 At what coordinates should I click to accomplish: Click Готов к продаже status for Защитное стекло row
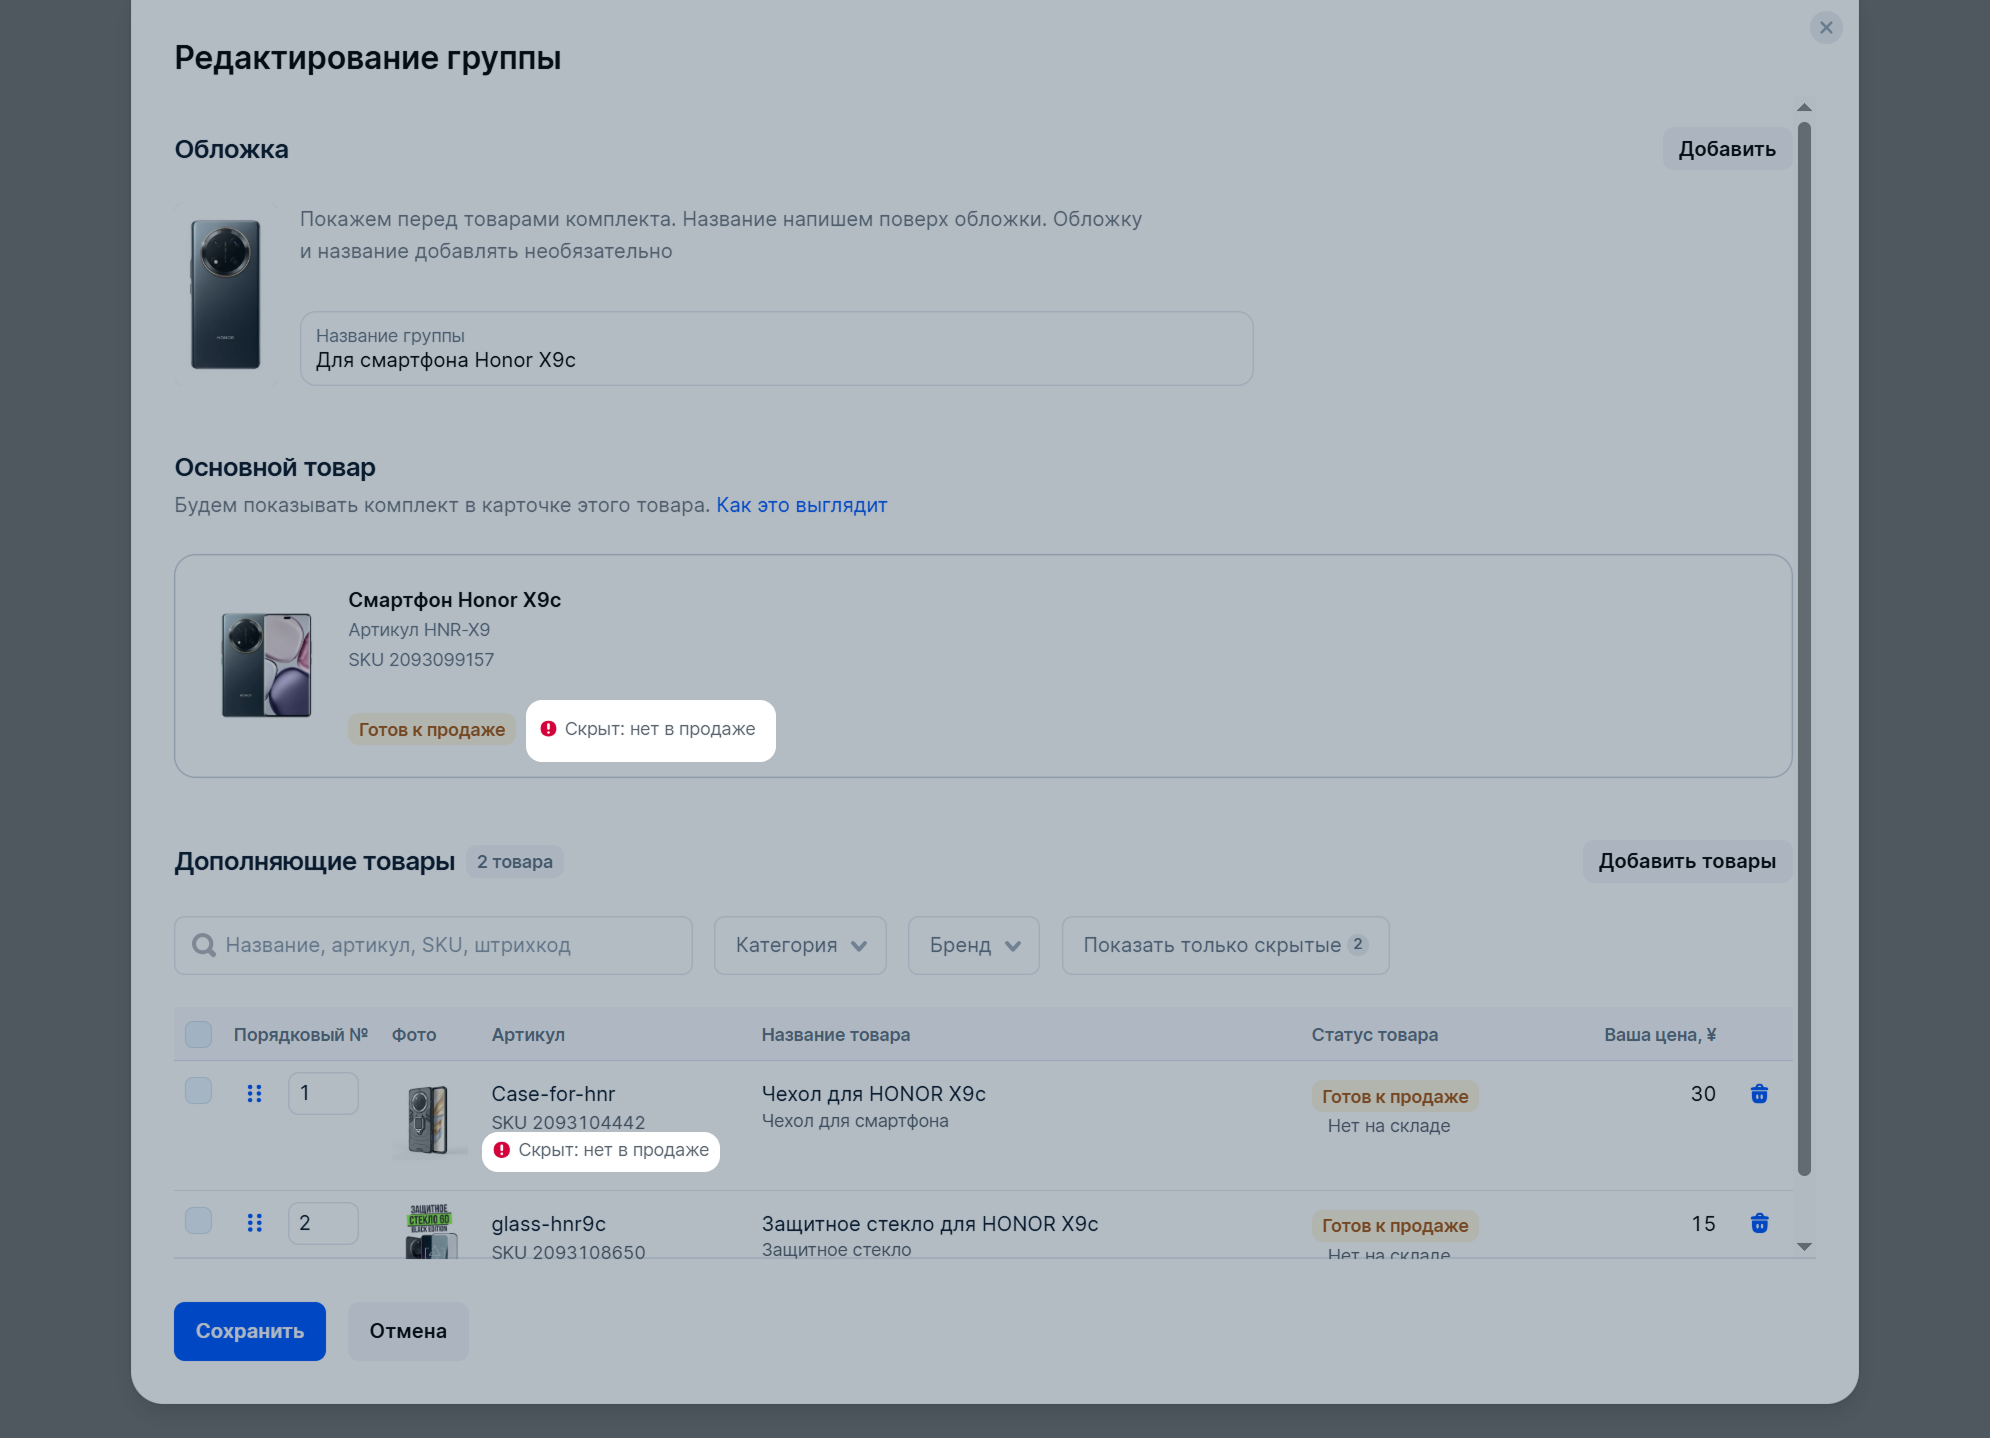pyautogui.click(x=1395, y=1225)
